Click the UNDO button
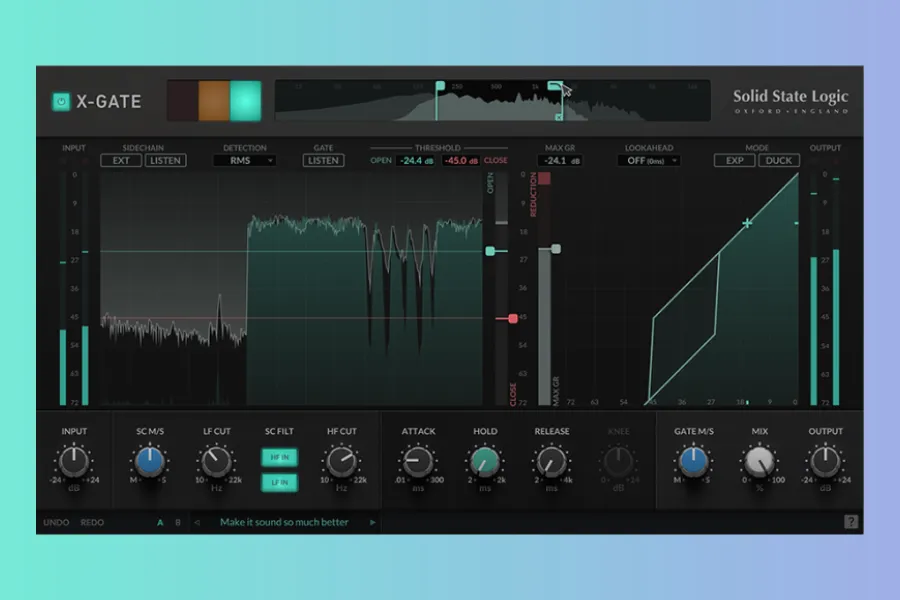This screenshot has width=900, height=600. (x=56, y=522)
